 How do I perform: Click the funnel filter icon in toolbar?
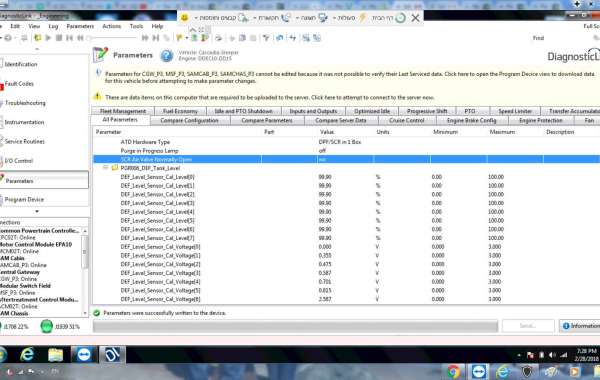266,38
